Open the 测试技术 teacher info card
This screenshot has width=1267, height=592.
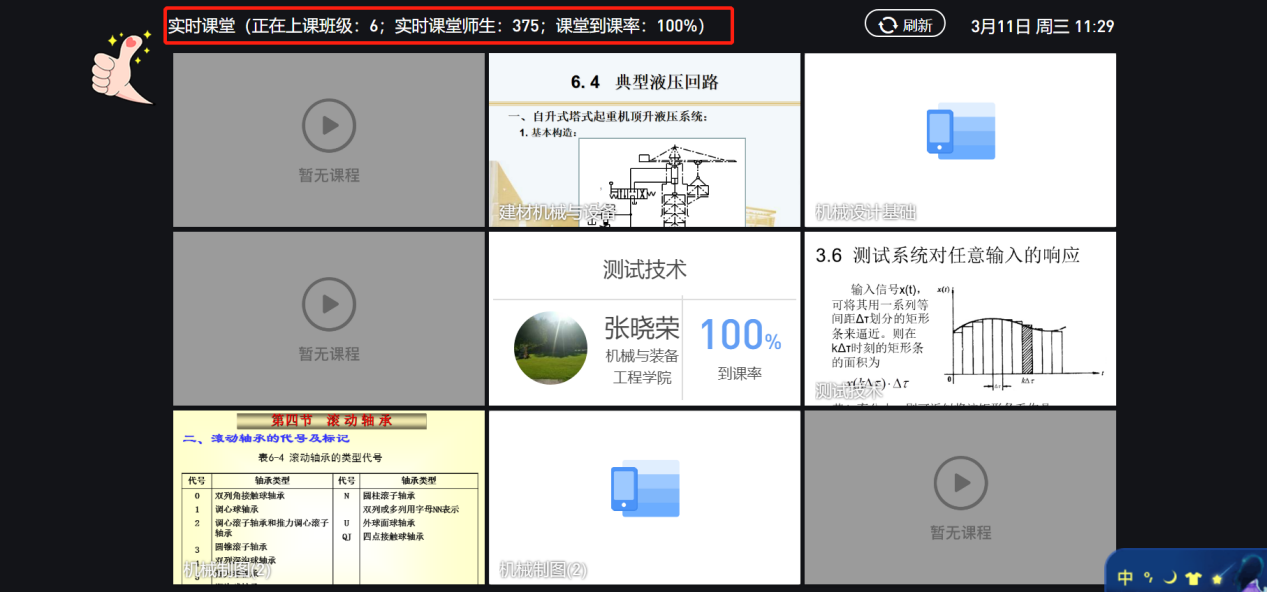[x=644, y=319]
